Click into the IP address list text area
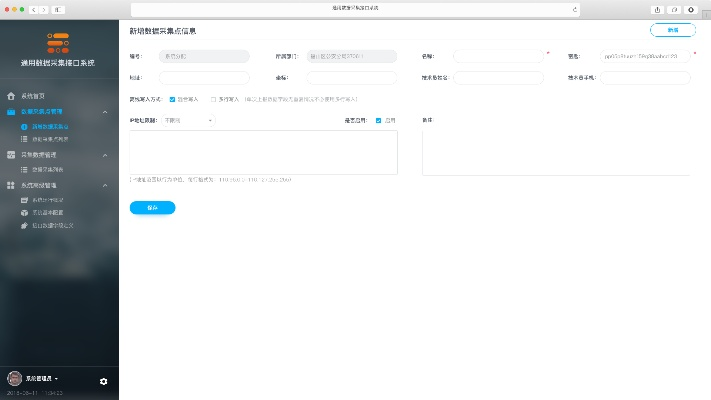The image size is (711, 400). tap(263, 152)
